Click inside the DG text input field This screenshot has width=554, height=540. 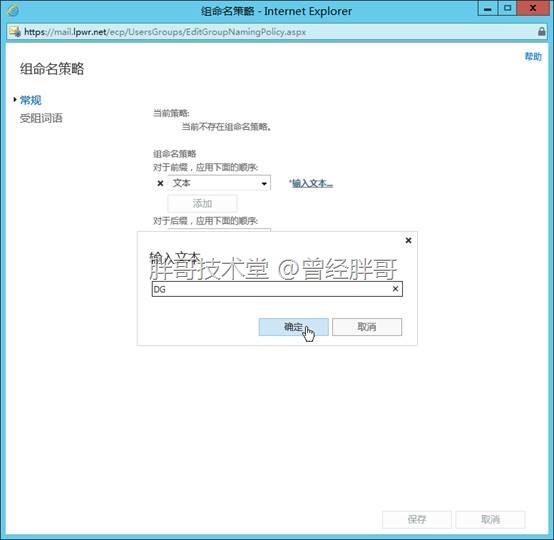(272, 289)
